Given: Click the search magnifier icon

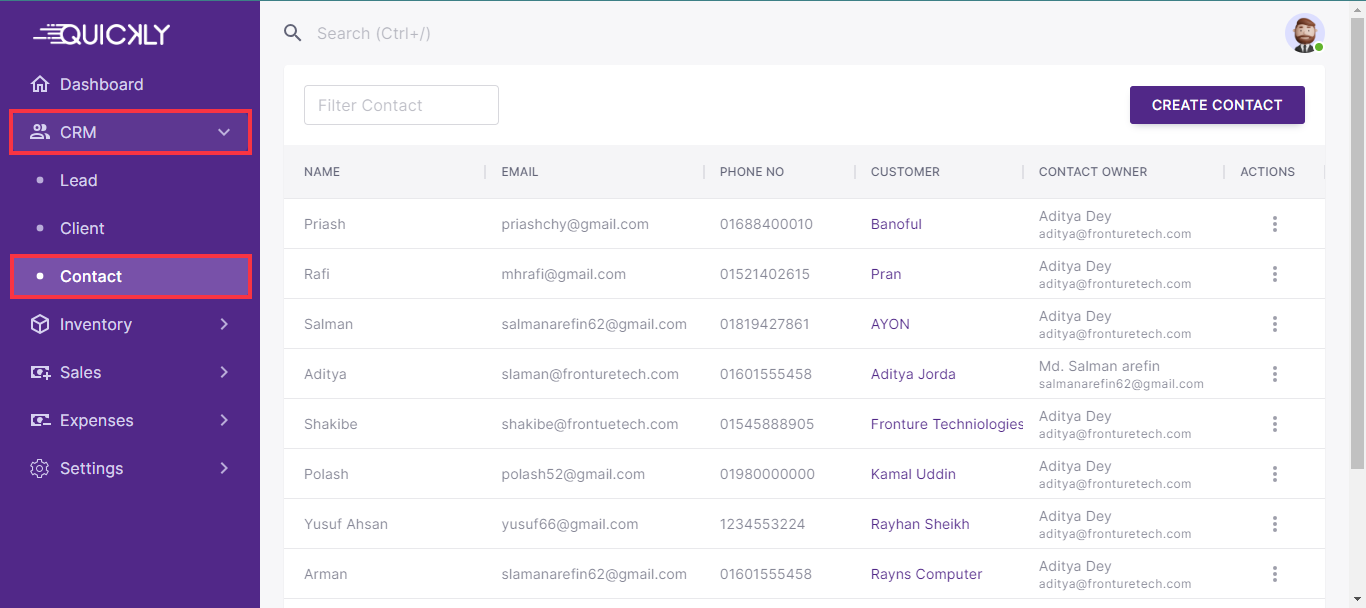Looking at the screenshot, I should click(x=293, y=33).
